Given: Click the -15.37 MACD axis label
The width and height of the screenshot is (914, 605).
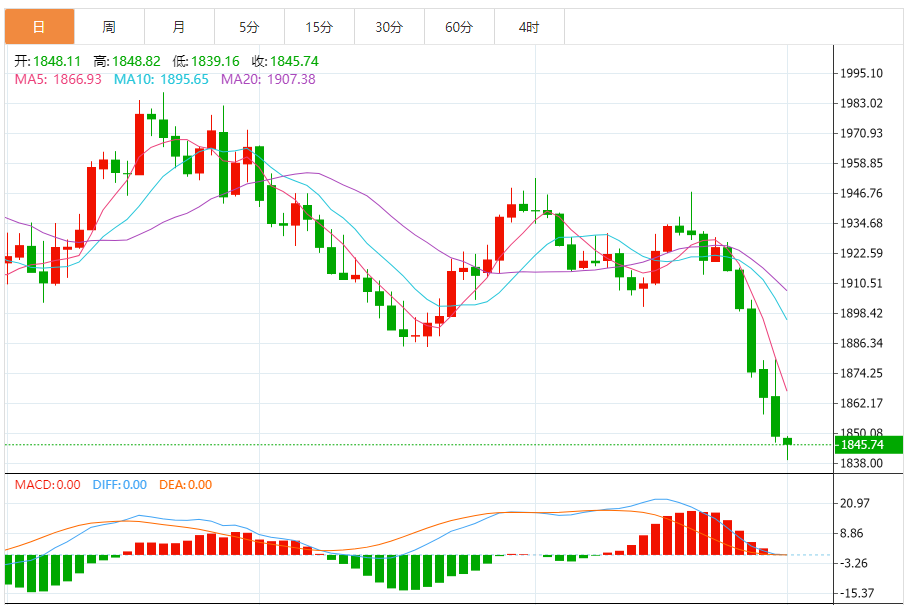Looking at the screenshot, I should pyautogui.click(x=857, y=593).
